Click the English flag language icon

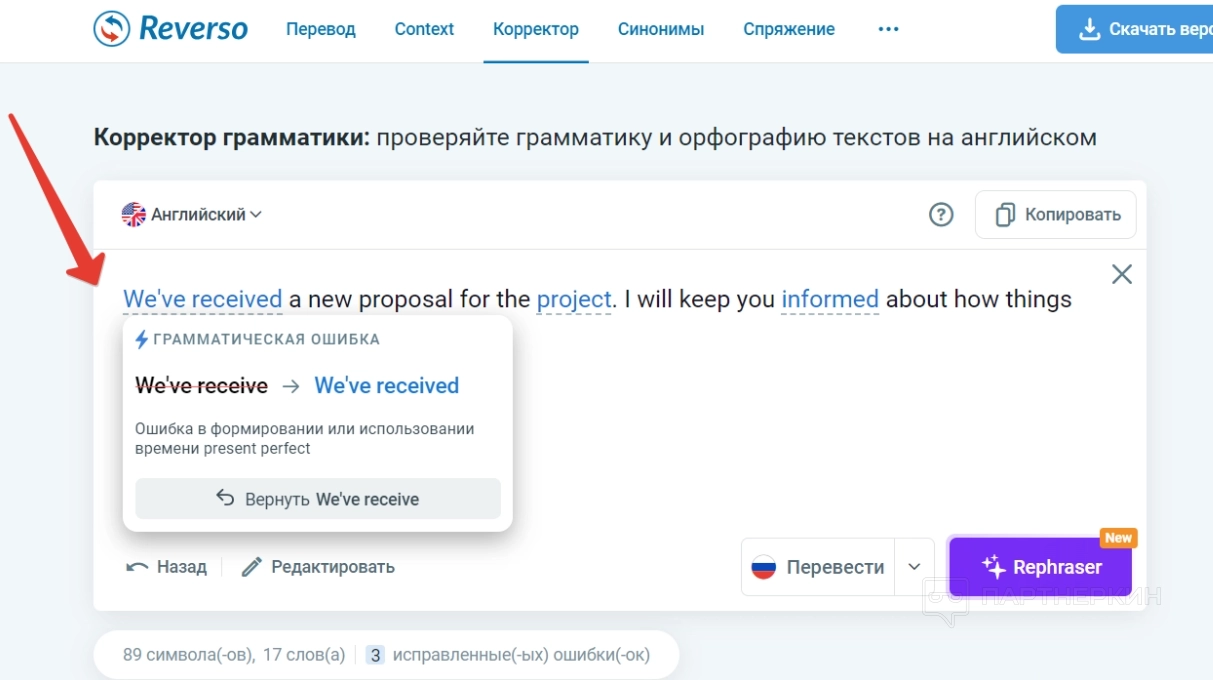click(133, 214)
